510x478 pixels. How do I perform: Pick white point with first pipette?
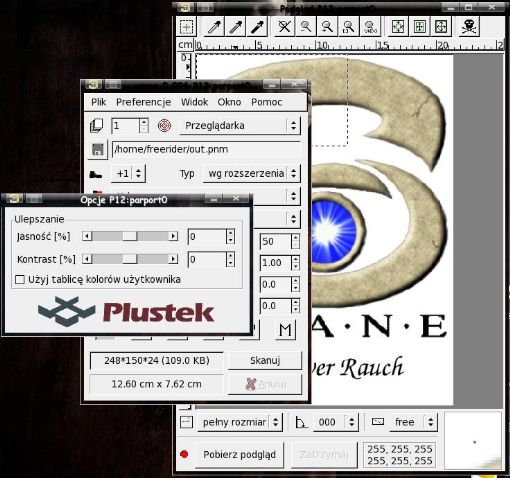click(214, 27)
